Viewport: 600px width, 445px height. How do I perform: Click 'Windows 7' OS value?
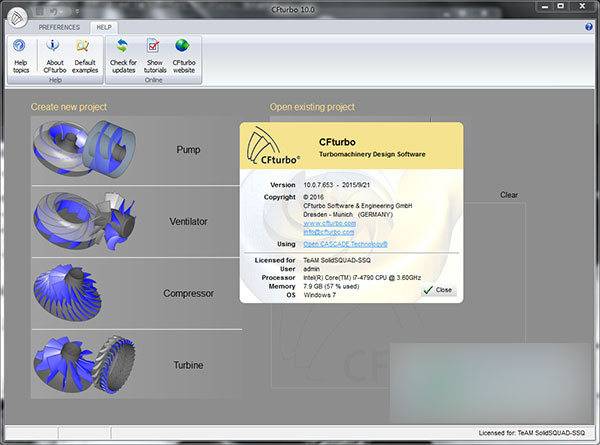(x=320, y=295)
